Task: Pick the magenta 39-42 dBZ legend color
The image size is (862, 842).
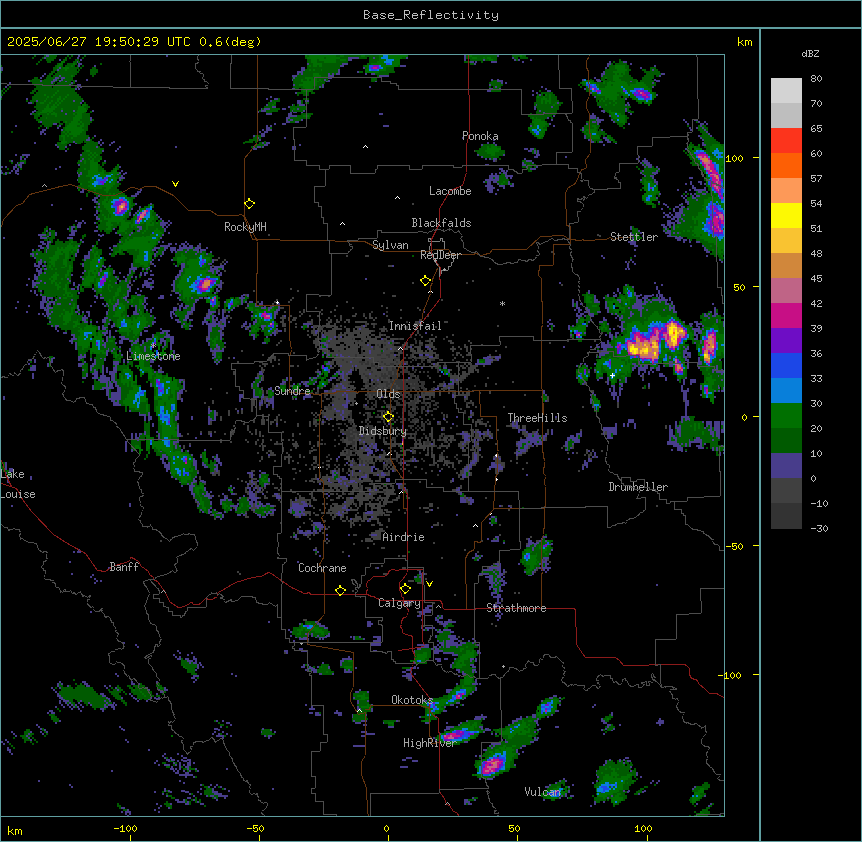Action: point(786,315)
